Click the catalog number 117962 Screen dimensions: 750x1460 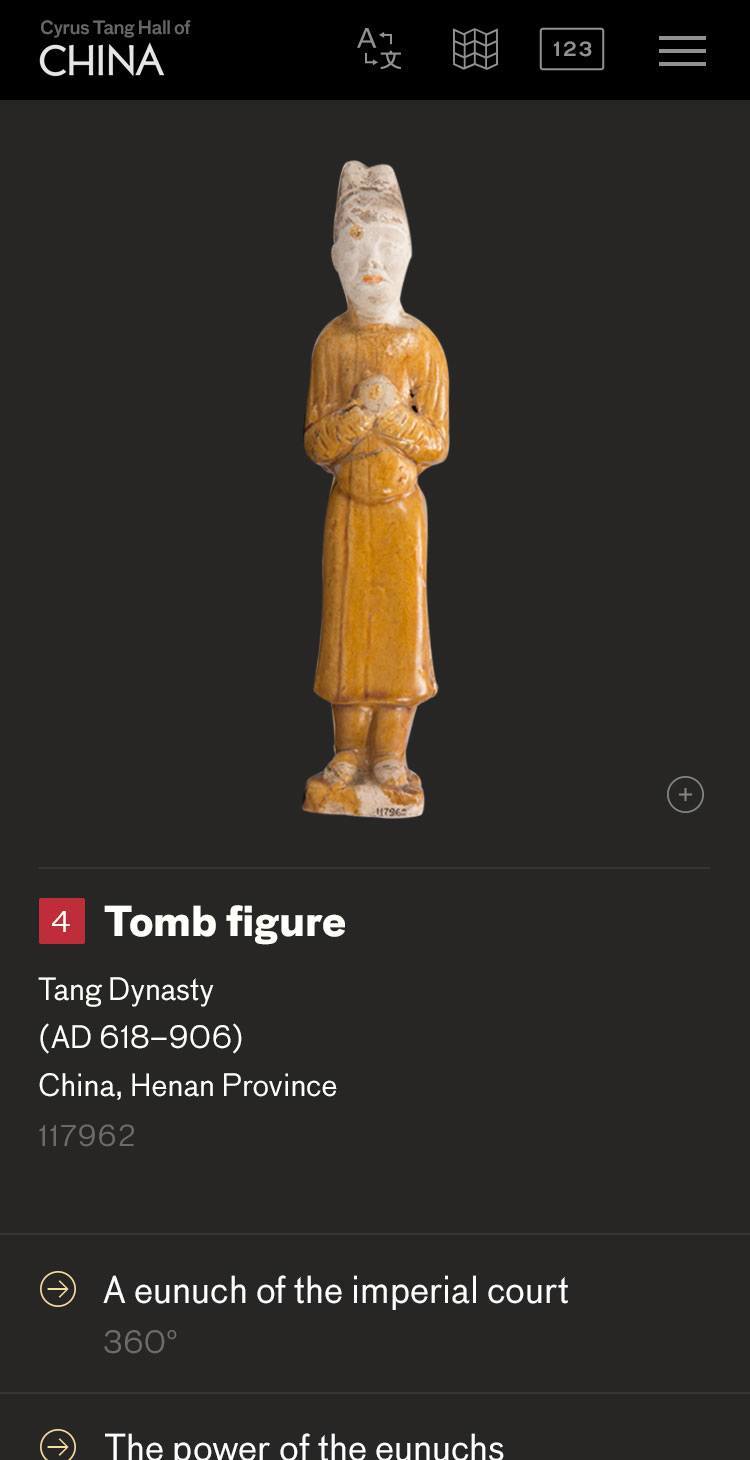click(87, 1136)
